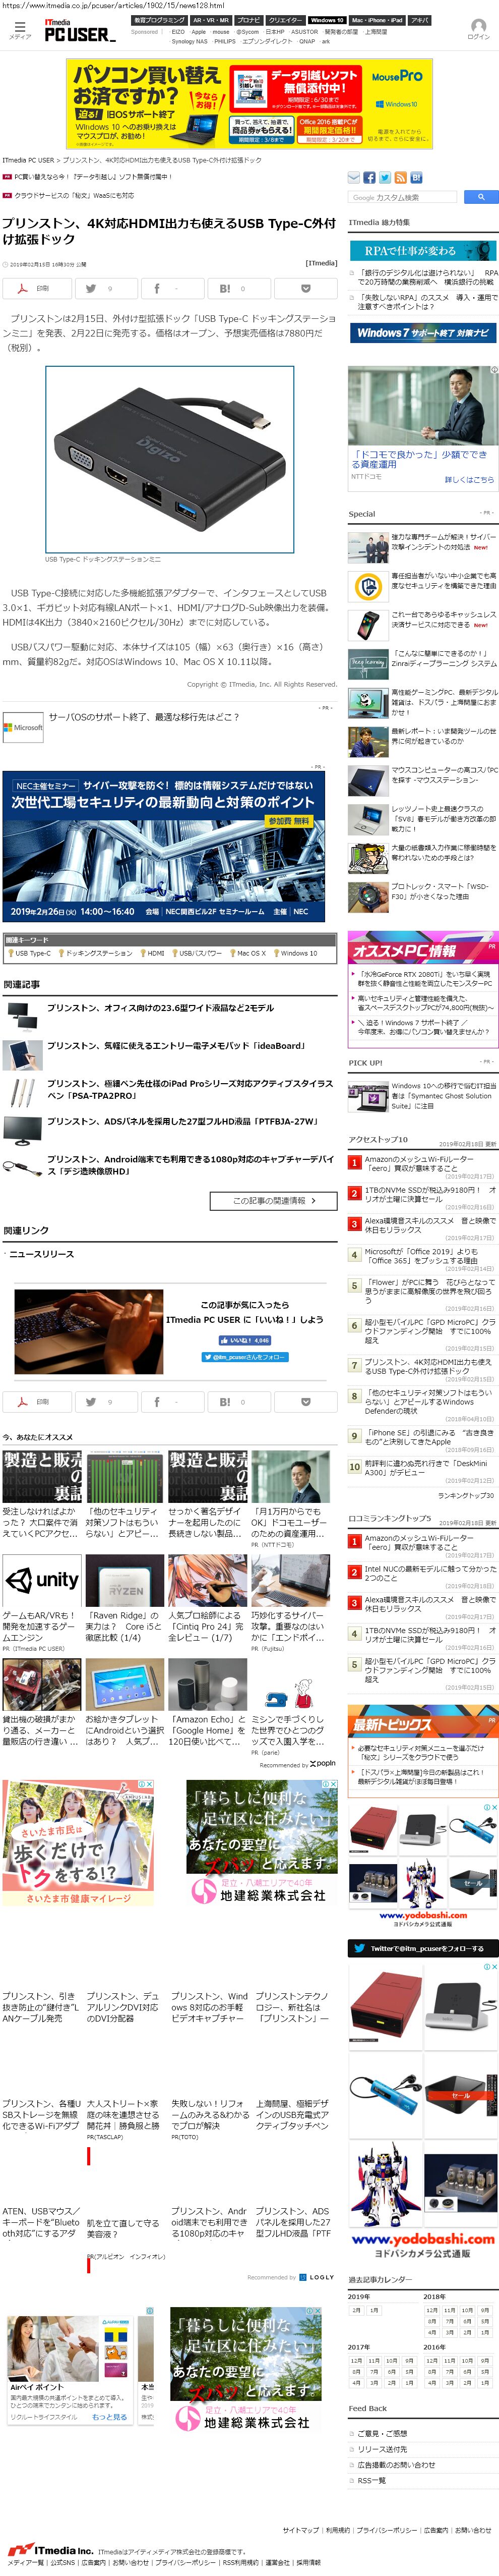This screenshot has height=2576, width=499.
Task: Click the Facebook Like button under the article
Action: (244, 1340)
